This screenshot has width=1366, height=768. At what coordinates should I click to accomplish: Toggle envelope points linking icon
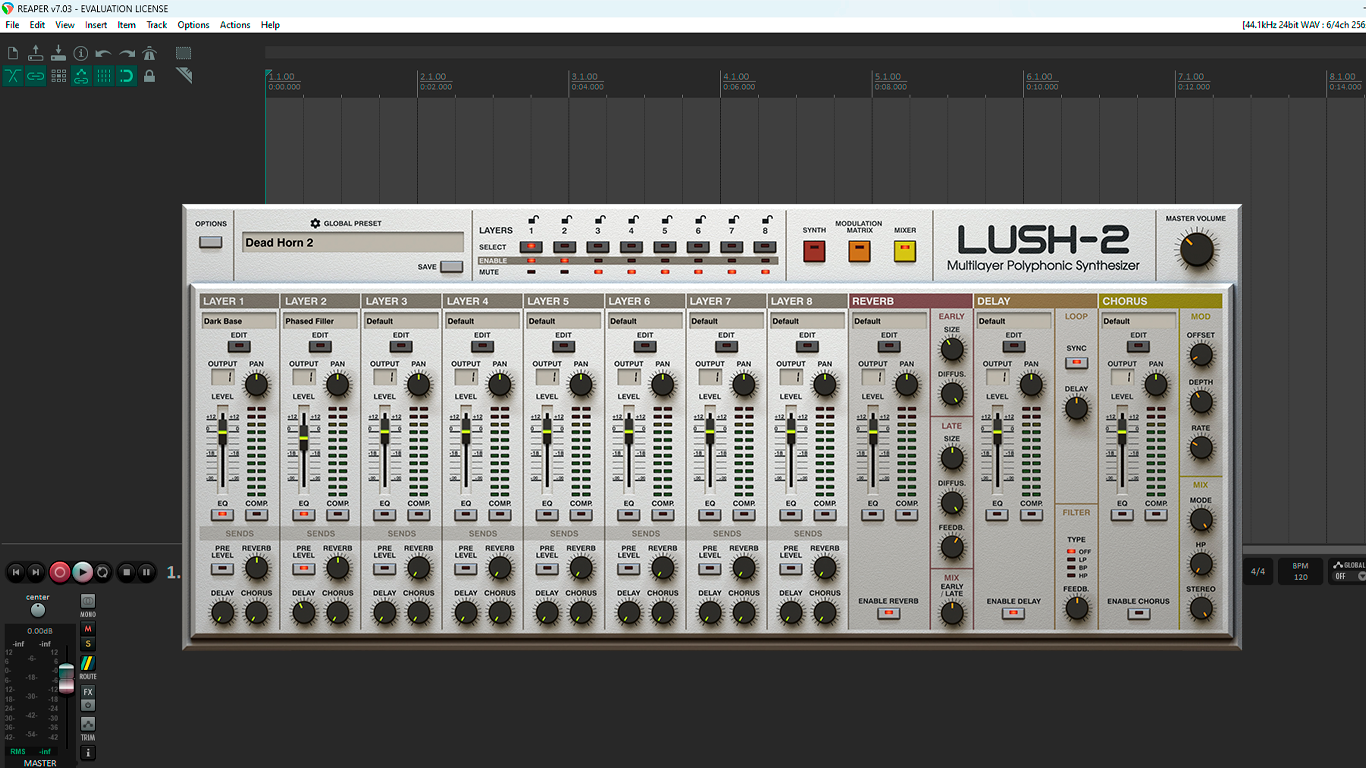coord(81,76)
